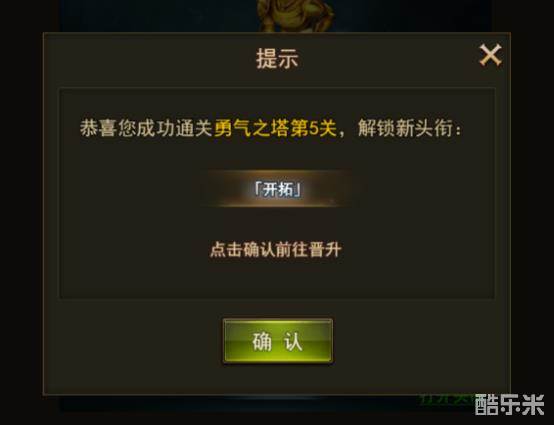Viewport: 554px width, 425px height.
Task: Close the 提示 dialog with the X icon
Action: pyautogui.click(x=490, y=55)
